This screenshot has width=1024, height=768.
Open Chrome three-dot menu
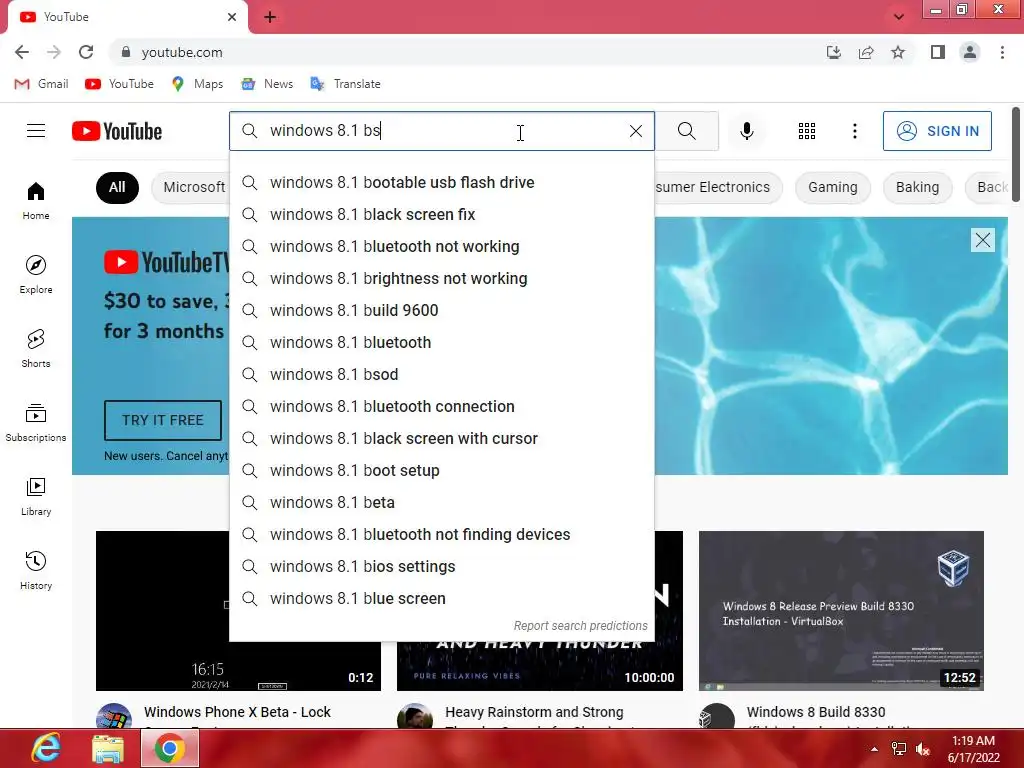click(x=1002, y=52)
